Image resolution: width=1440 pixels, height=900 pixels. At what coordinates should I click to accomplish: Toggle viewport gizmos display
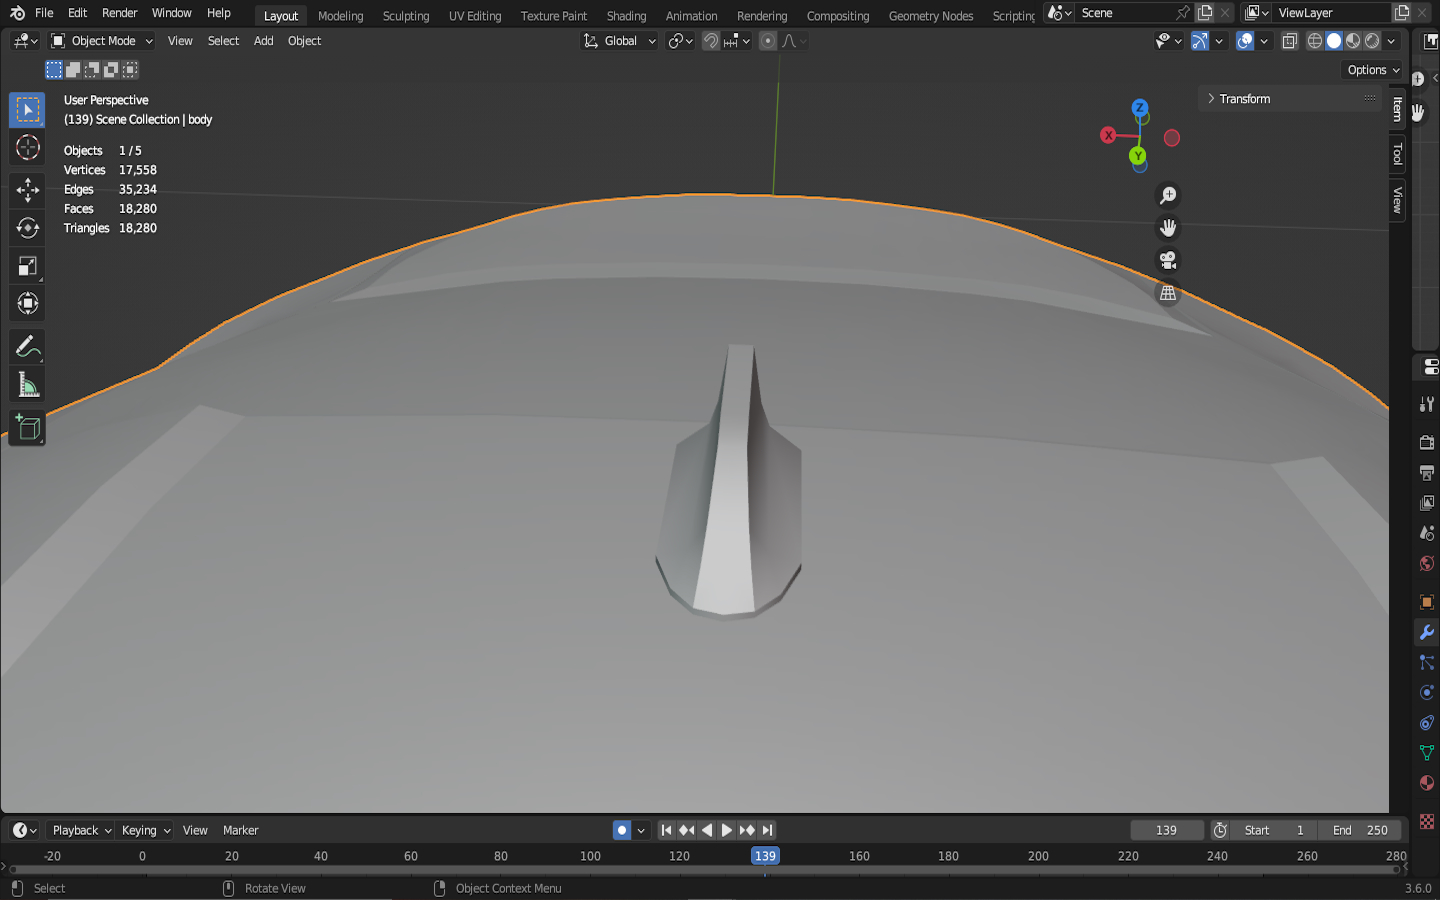(x=1199, y=41)
